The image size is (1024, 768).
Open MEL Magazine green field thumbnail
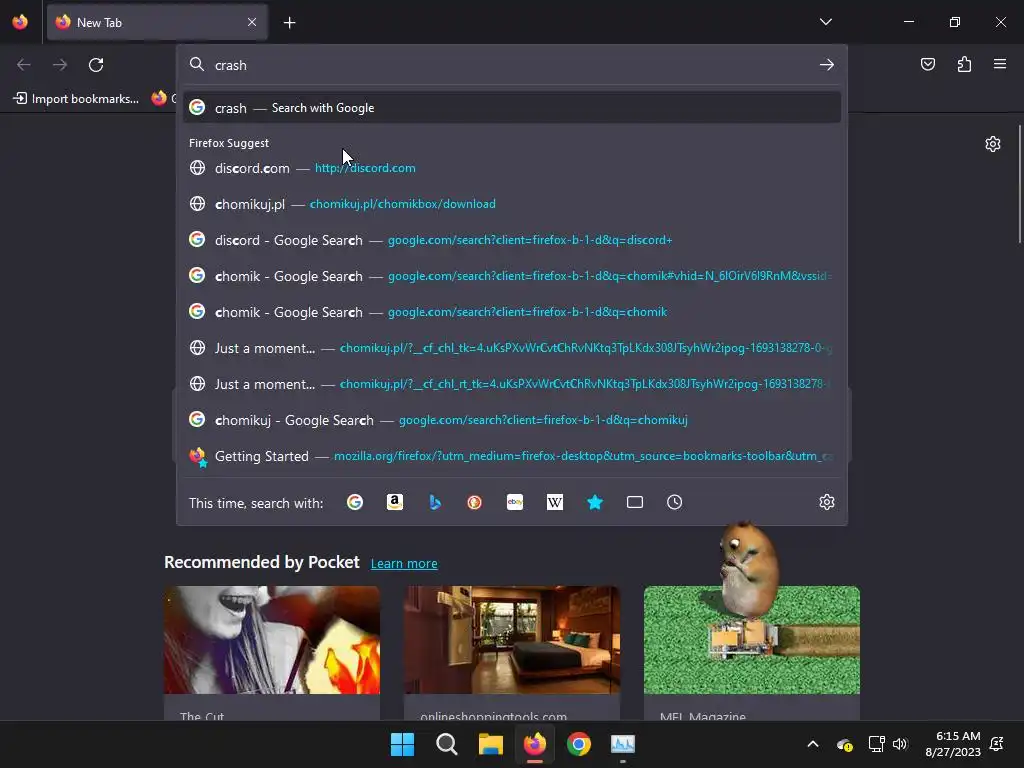(752, 640)
